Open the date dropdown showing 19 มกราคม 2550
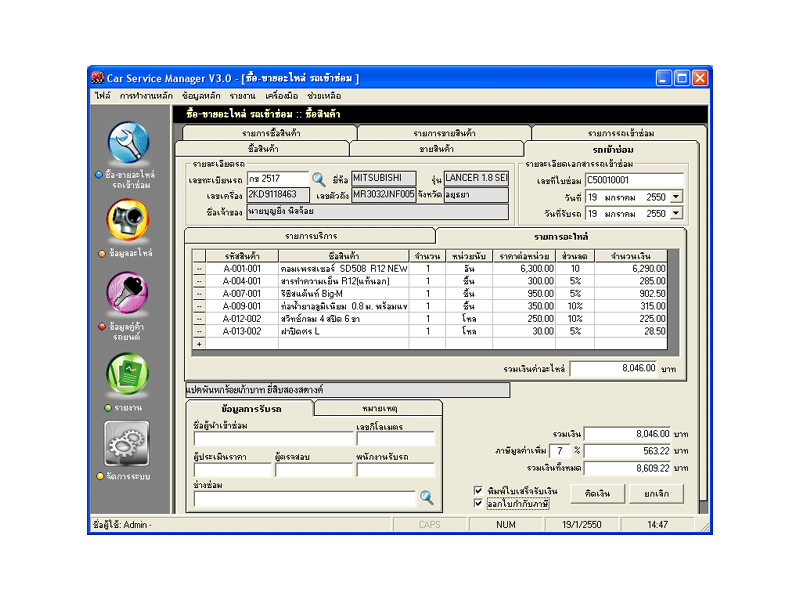 click(676, 197)
